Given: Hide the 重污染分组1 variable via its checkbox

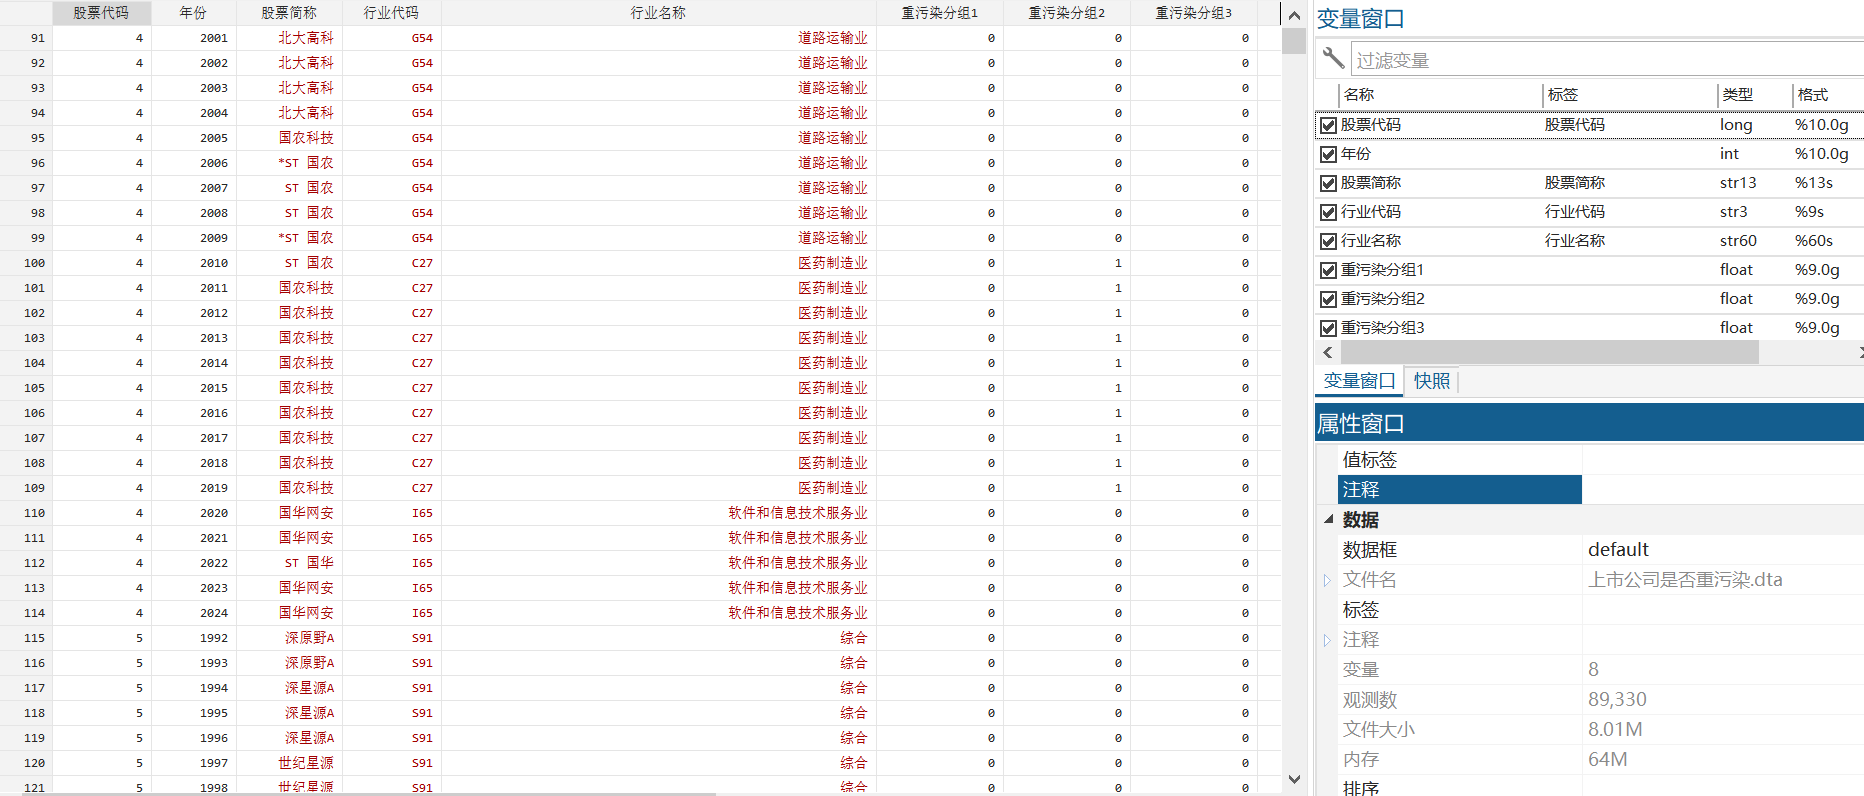Looking at the screenshot, I should tap(1328, 270).
